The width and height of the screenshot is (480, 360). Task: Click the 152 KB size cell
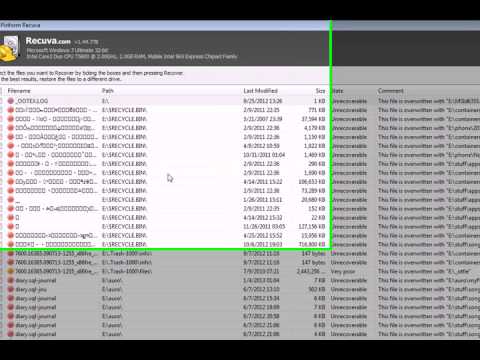point(317,209)
